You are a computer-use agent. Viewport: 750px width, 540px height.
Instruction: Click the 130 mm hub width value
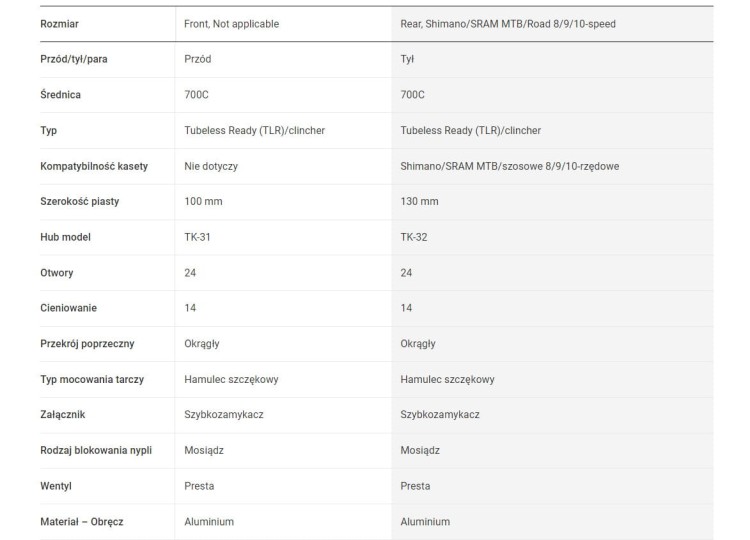pos(419,201)
